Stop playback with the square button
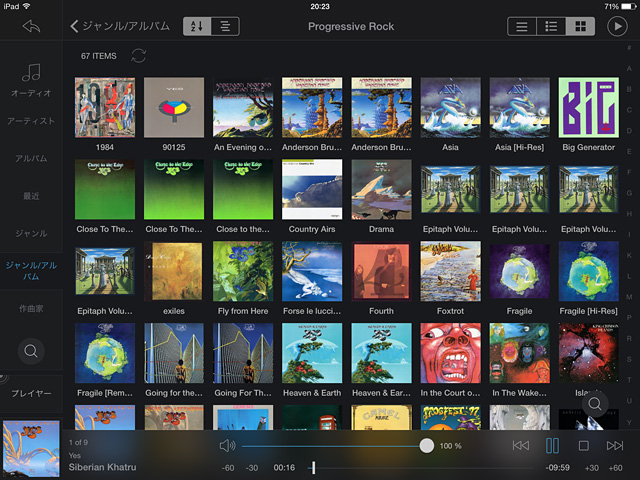Image resolution: width=640 pixels, height=480 pixels. click(x=584, y=445)
